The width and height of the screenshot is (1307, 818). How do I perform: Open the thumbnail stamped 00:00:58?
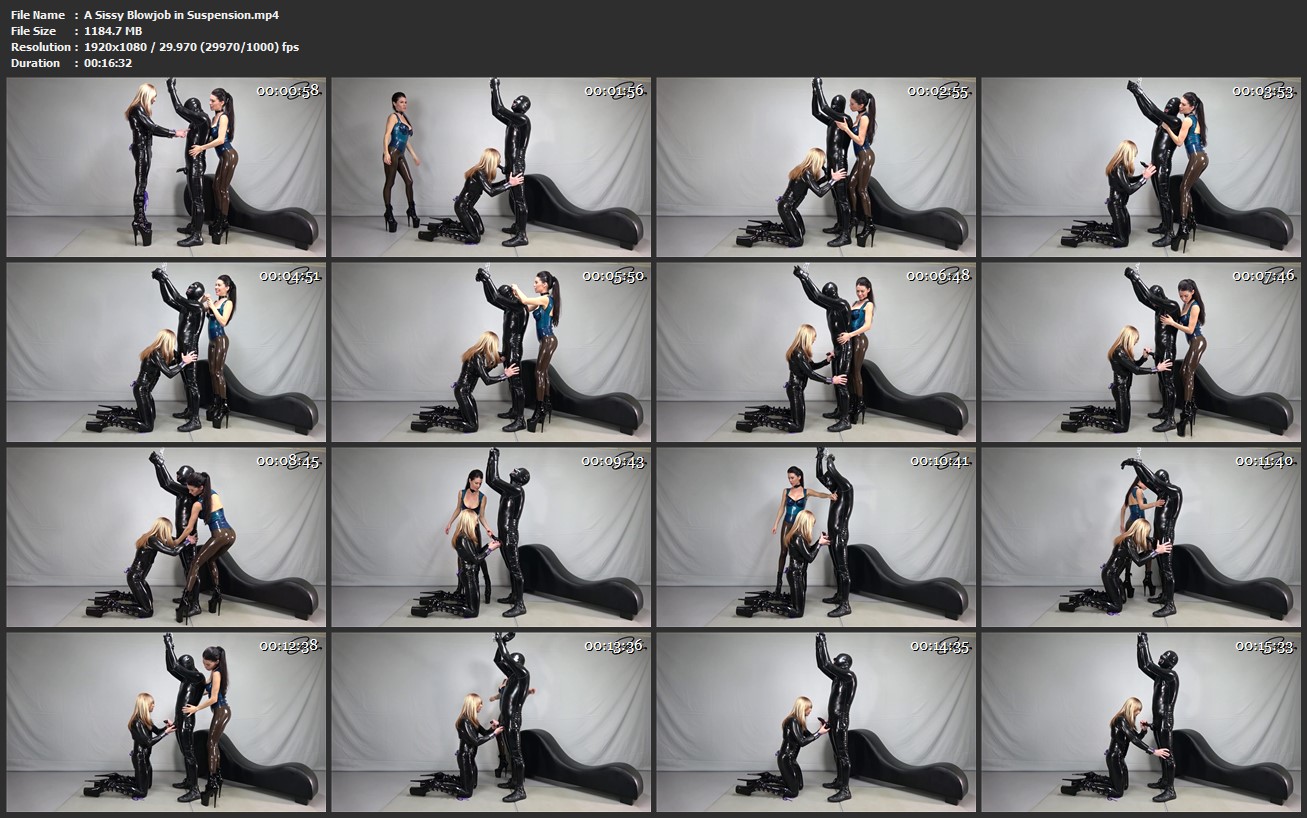coord(166,168)
